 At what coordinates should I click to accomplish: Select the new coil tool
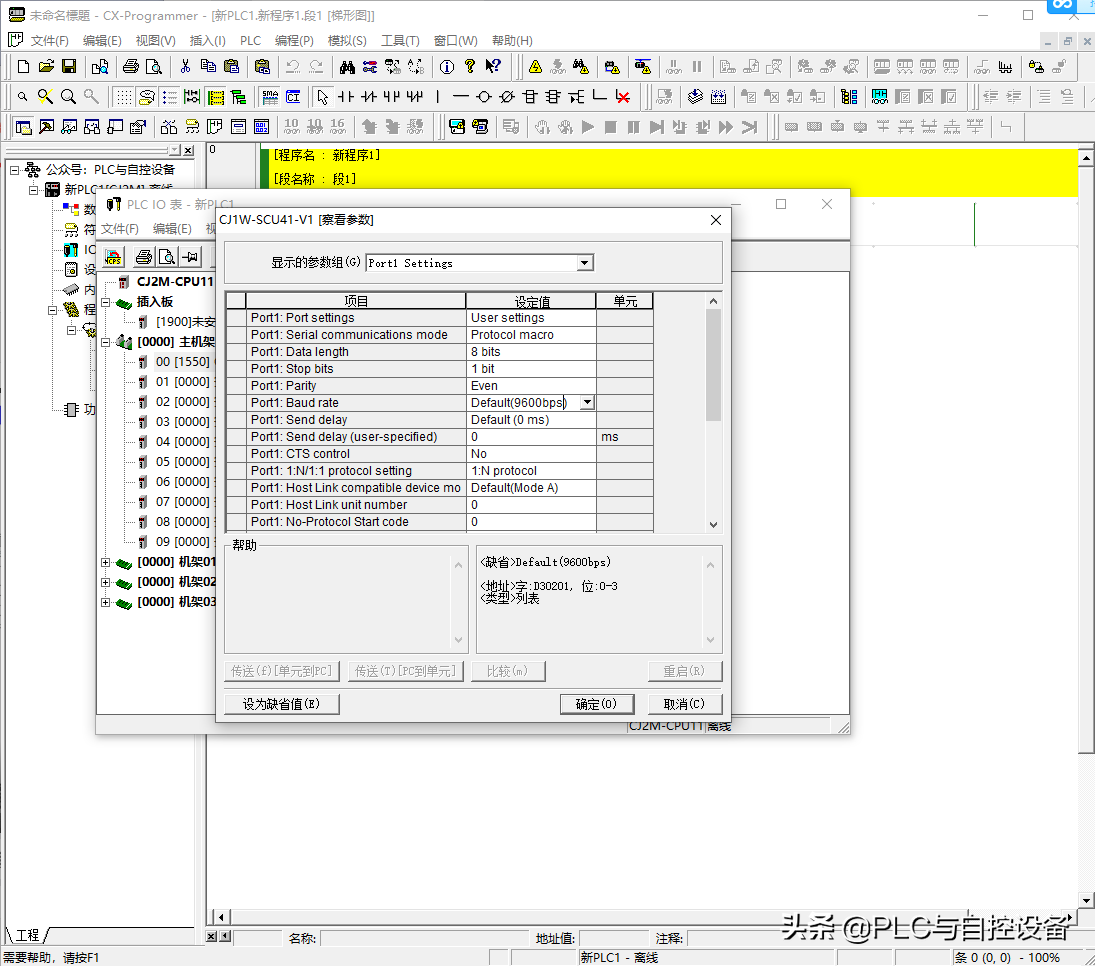484,97
